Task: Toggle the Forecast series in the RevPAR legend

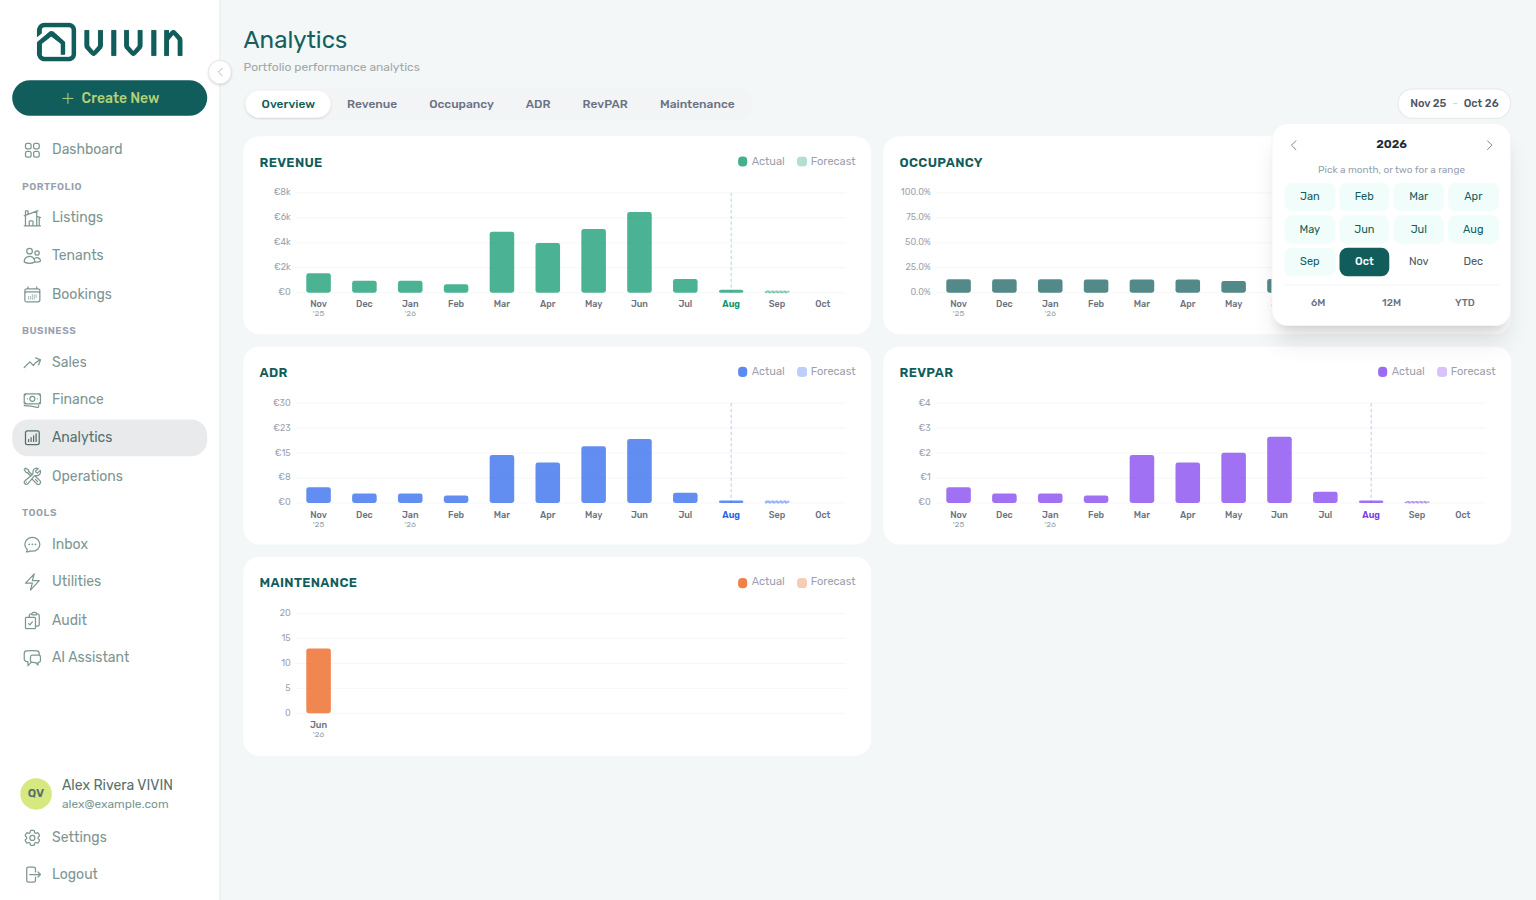Action: pyautogui.click(x=1466, y=372)
